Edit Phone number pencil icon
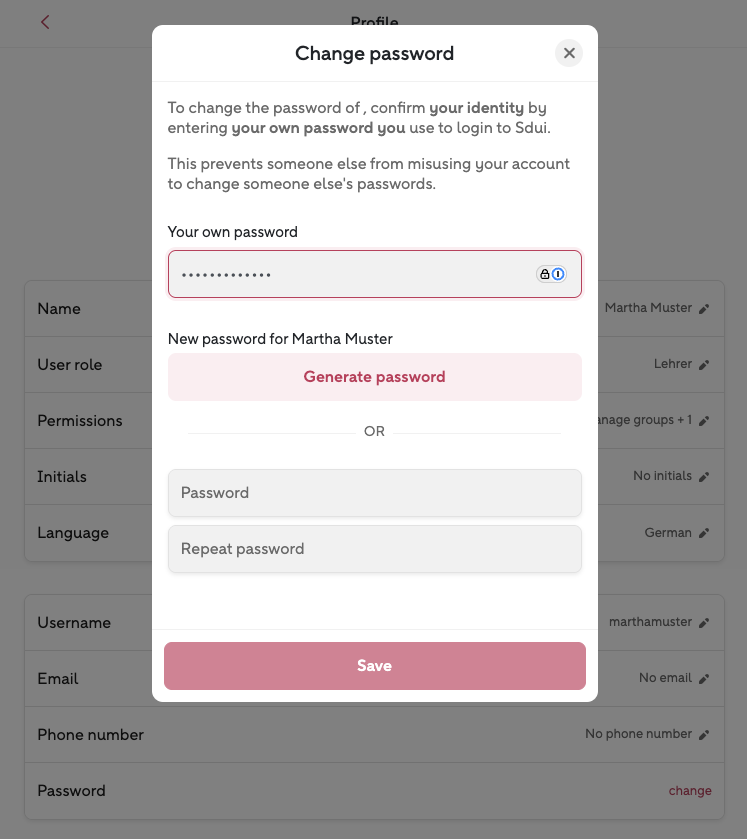747x839 pixels. coord(704,735)
